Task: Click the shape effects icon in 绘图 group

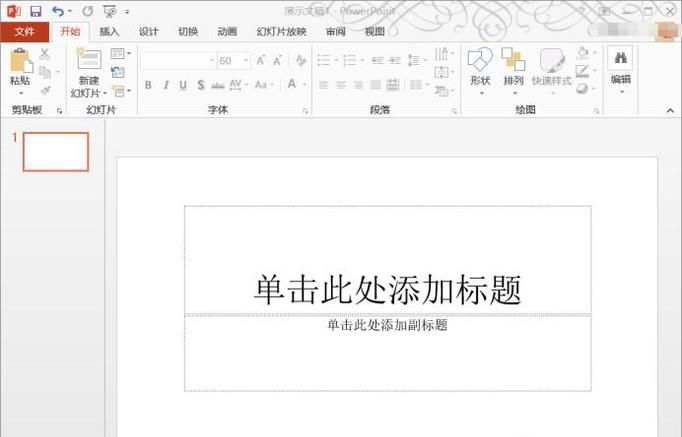Action: tap(582, 89)
